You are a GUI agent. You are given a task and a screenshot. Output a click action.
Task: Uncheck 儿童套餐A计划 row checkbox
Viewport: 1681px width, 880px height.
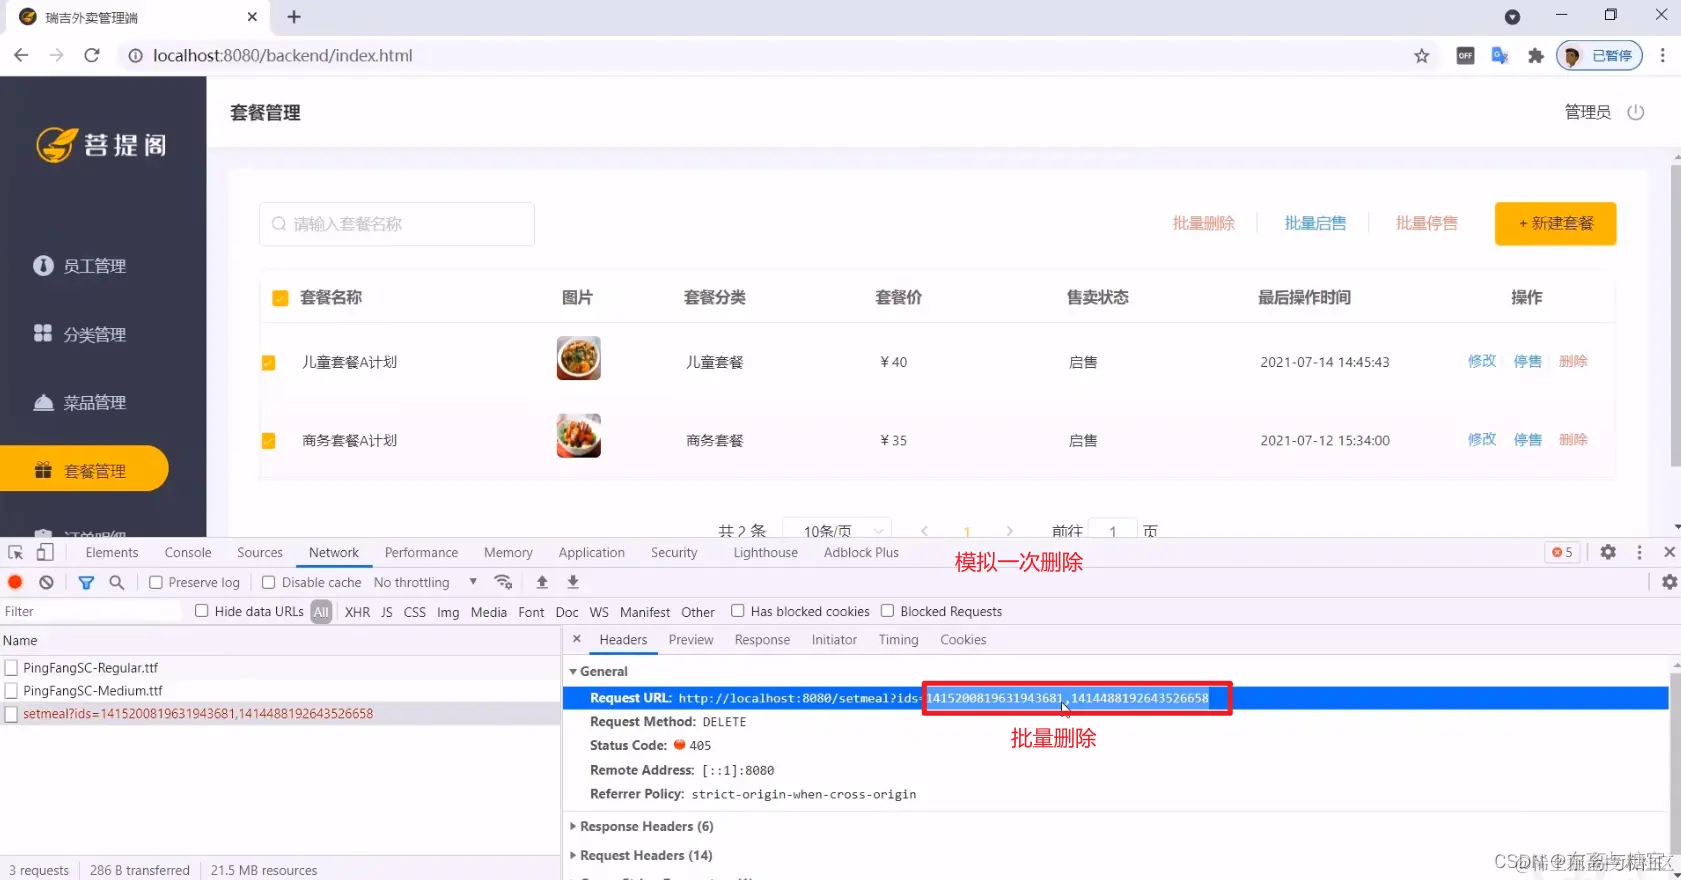click(268, 363)
